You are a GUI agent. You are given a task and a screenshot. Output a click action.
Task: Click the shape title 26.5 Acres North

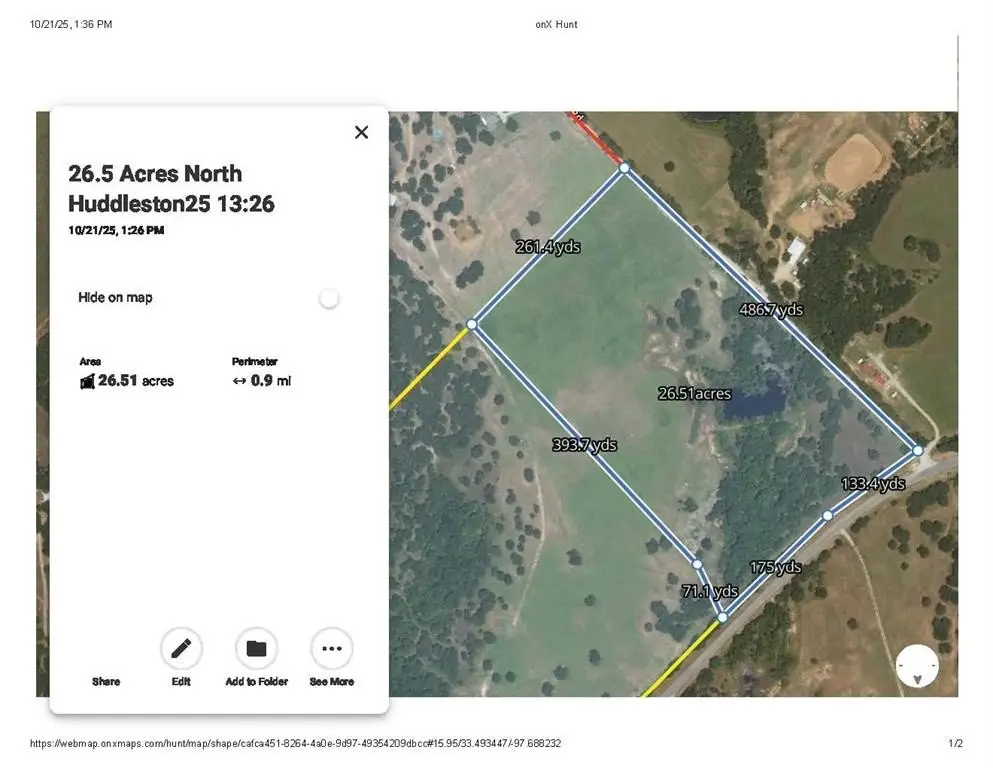pos(155,173)
